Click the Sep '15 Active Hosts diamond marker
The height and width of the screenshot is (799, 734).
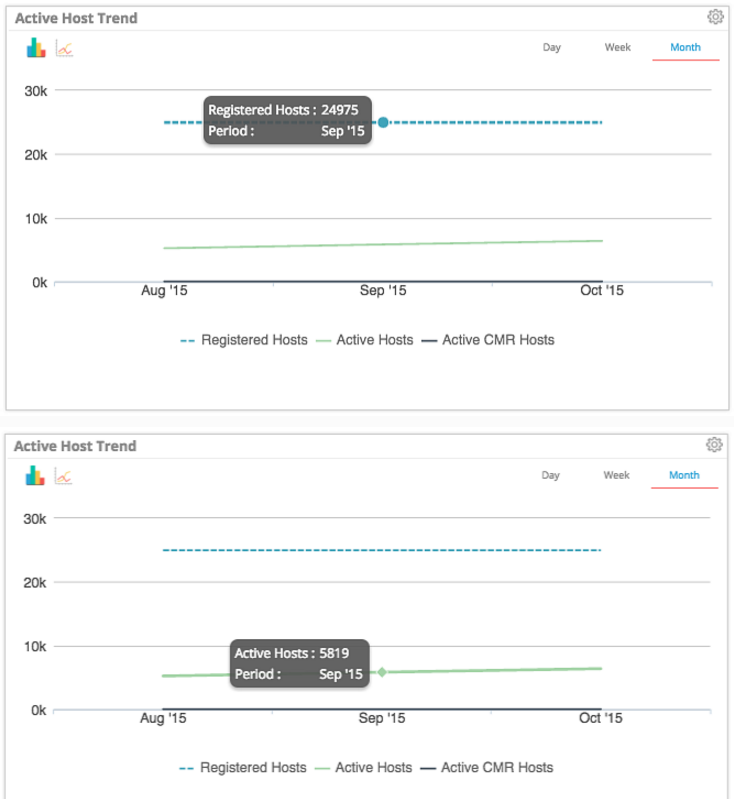[x=382, y=672]
